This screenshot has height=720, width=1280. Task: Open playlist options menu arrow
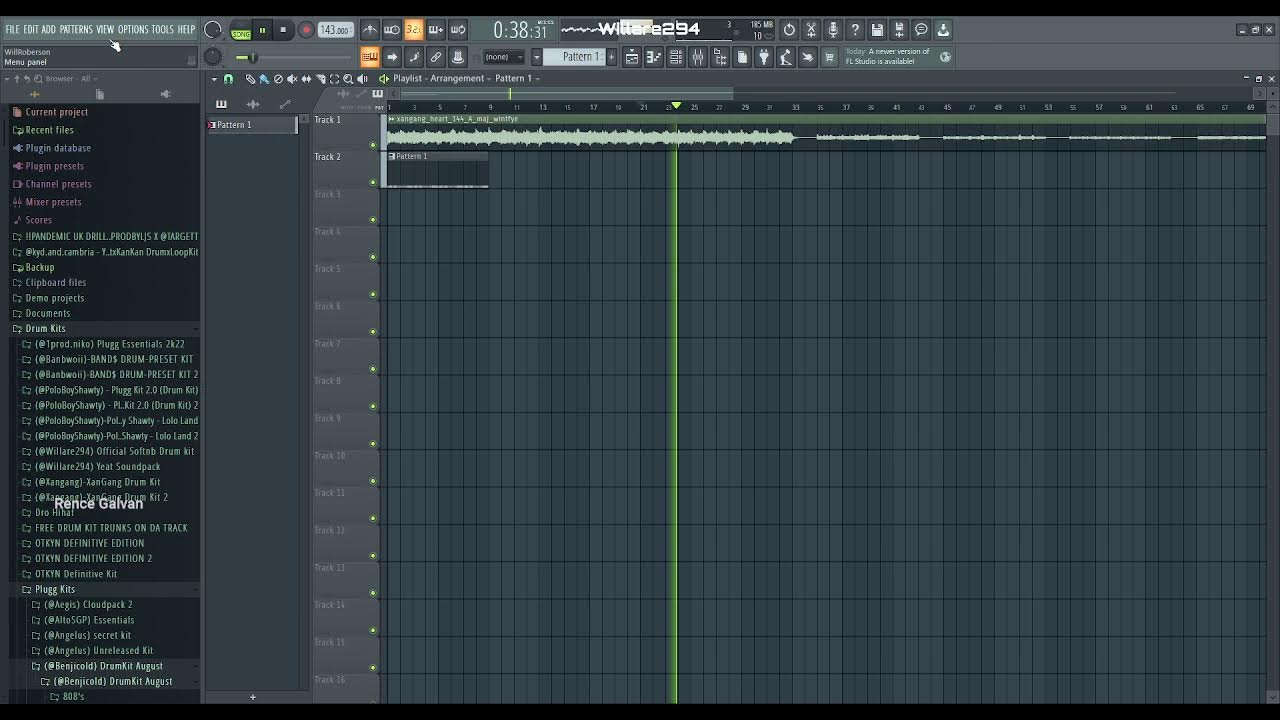point(215,78)
